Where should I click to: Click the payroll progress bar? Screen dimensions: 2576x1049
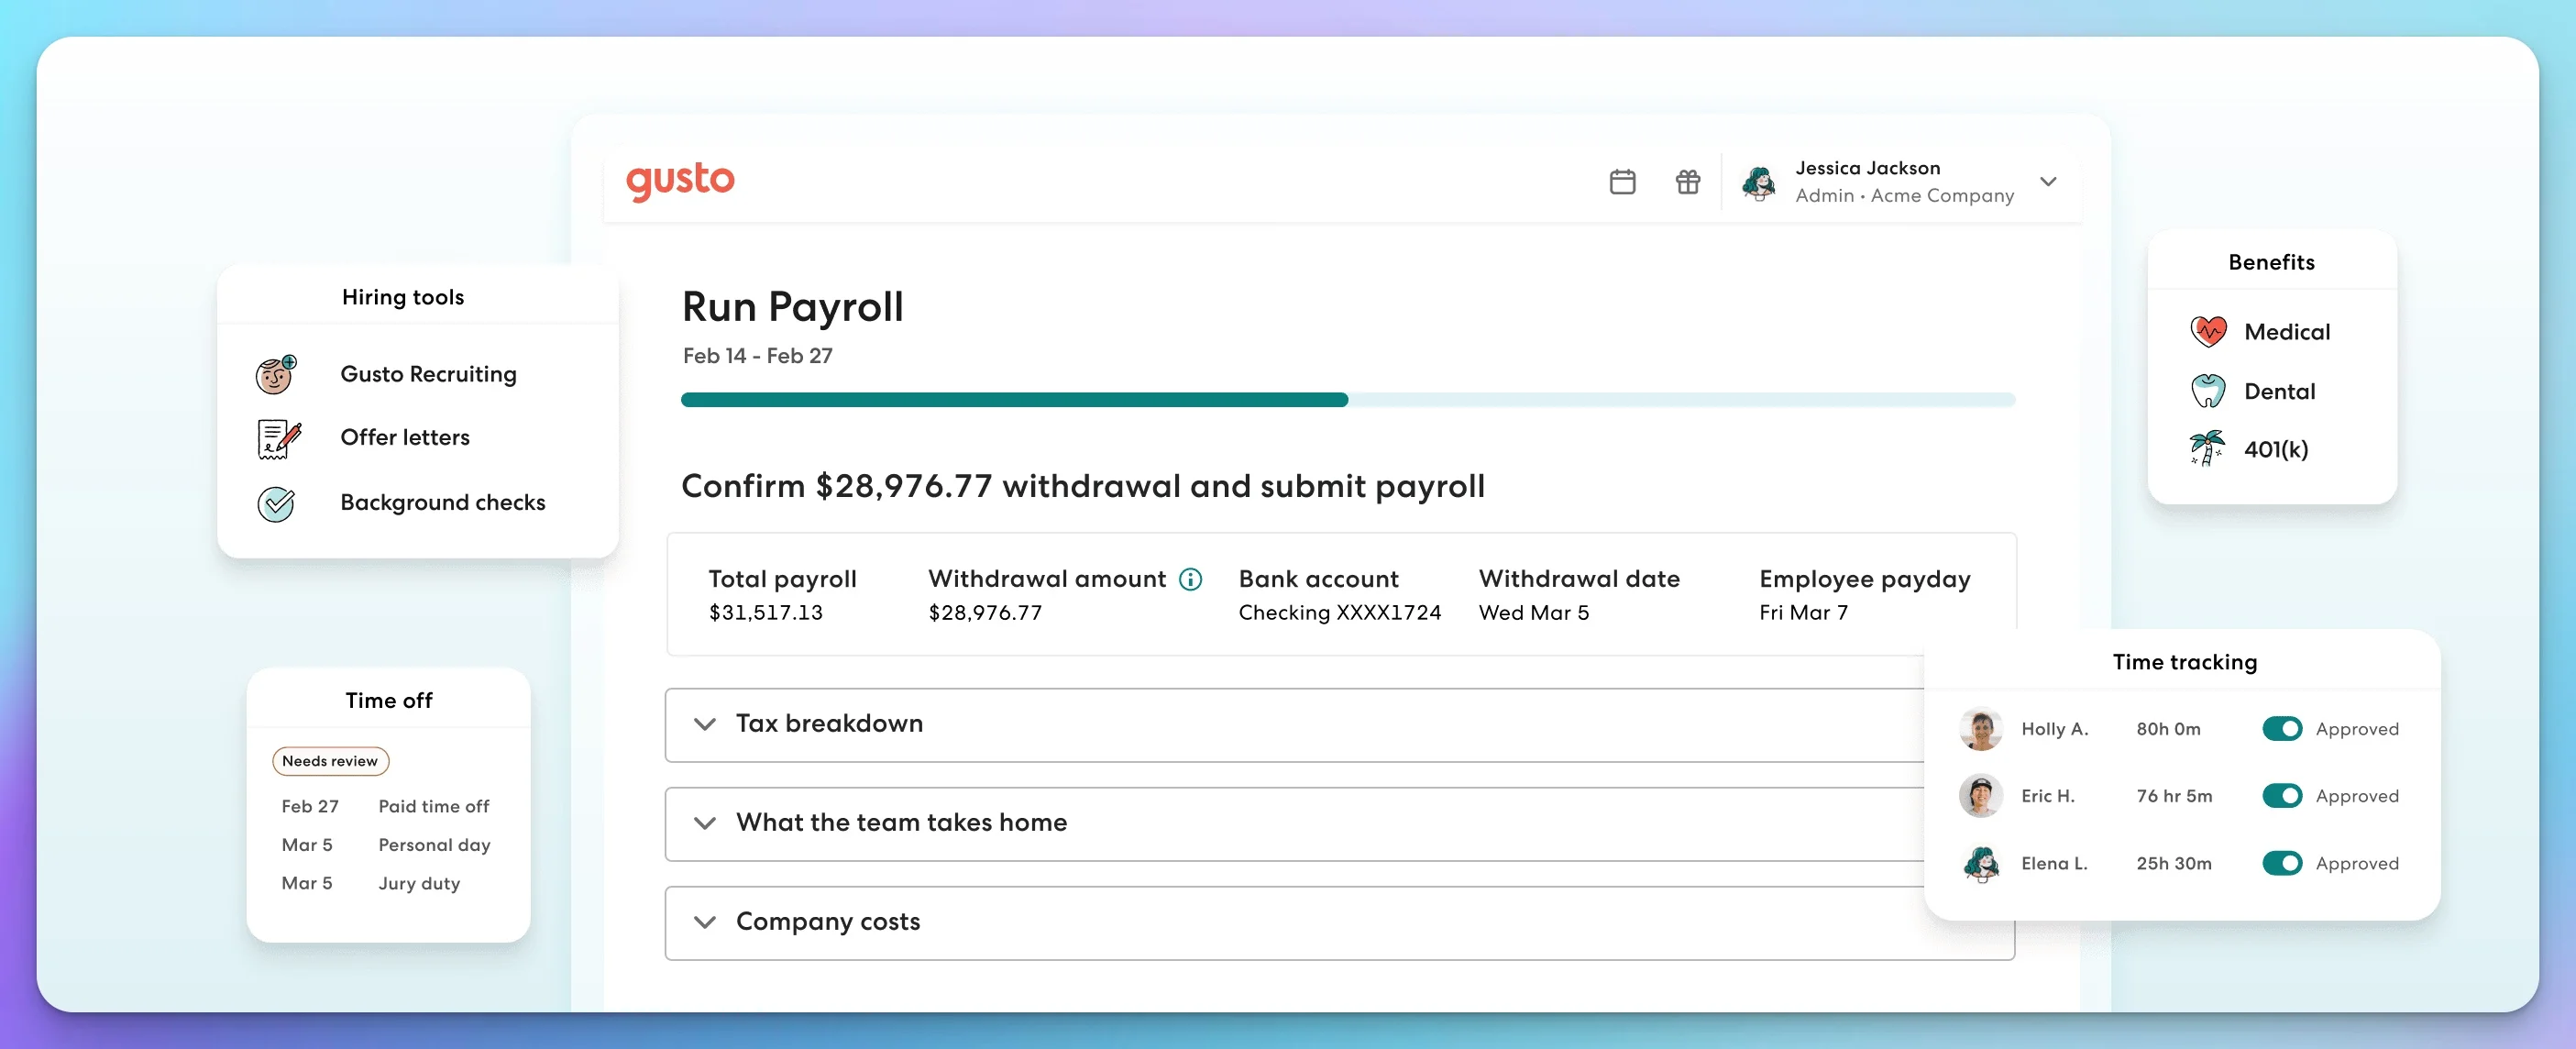point(1347,400)
